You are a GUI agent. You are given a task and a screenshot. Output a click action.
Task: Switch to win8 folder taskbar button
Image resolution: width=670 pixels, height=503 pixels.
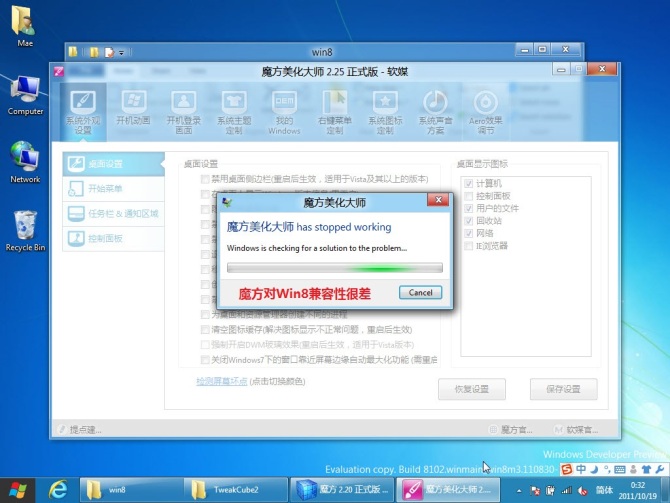coord(132,490)
